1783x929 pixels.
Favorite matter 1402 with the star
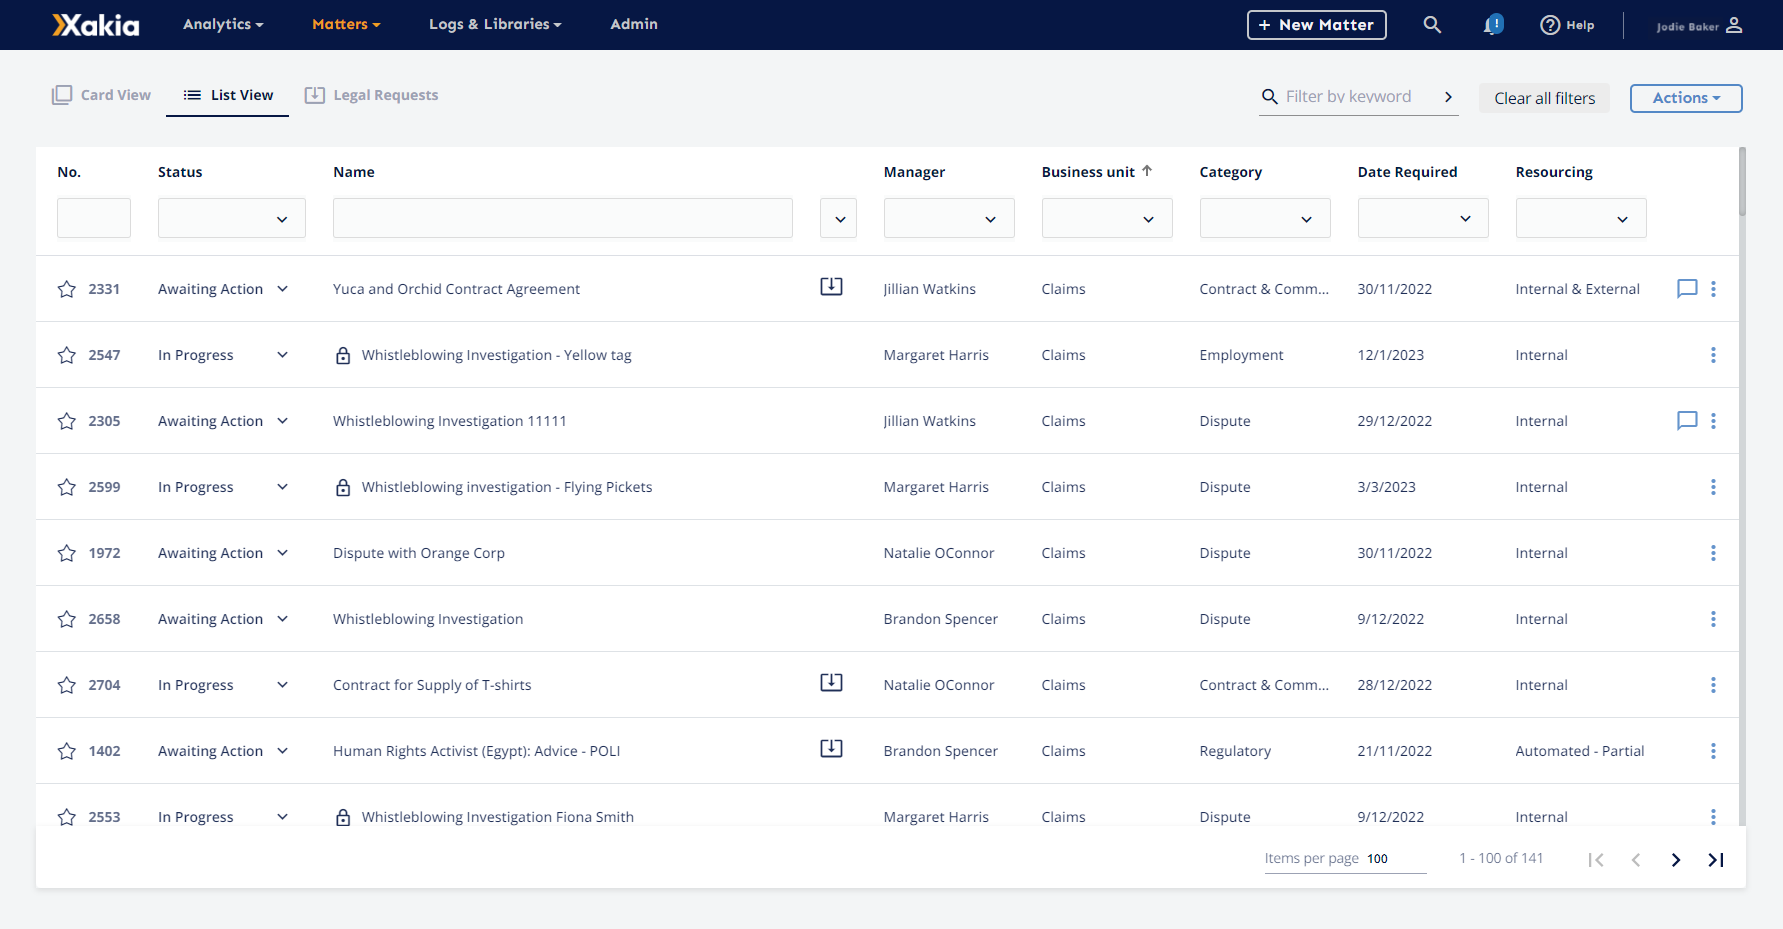tap(66, 750)
